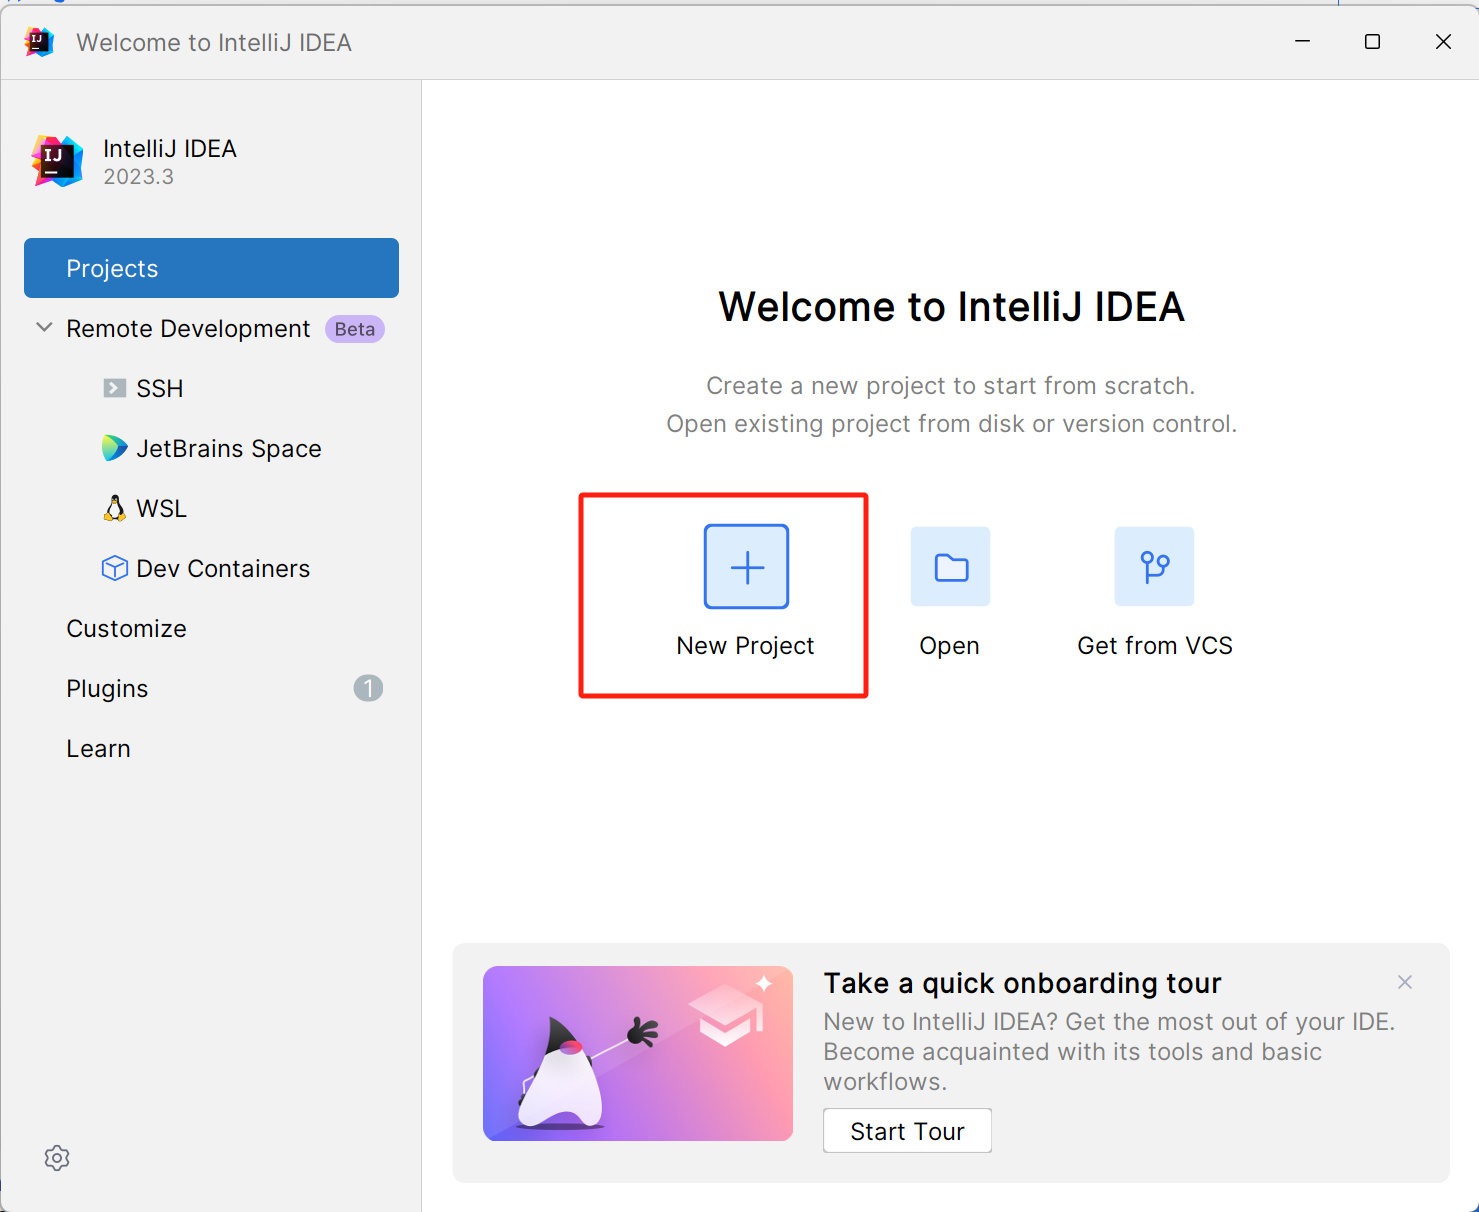Select JetBrains Space option
This screenshot has height=1212, width=1479.
[x=229, y=449]
